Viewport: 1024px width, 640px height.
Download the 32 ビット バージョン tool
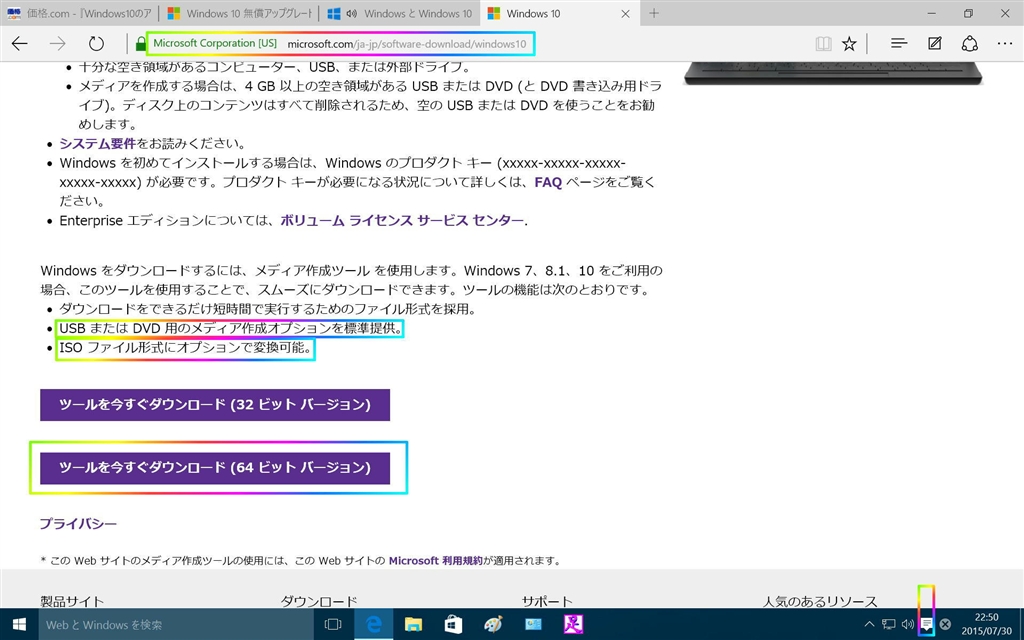tap(215, 405)
